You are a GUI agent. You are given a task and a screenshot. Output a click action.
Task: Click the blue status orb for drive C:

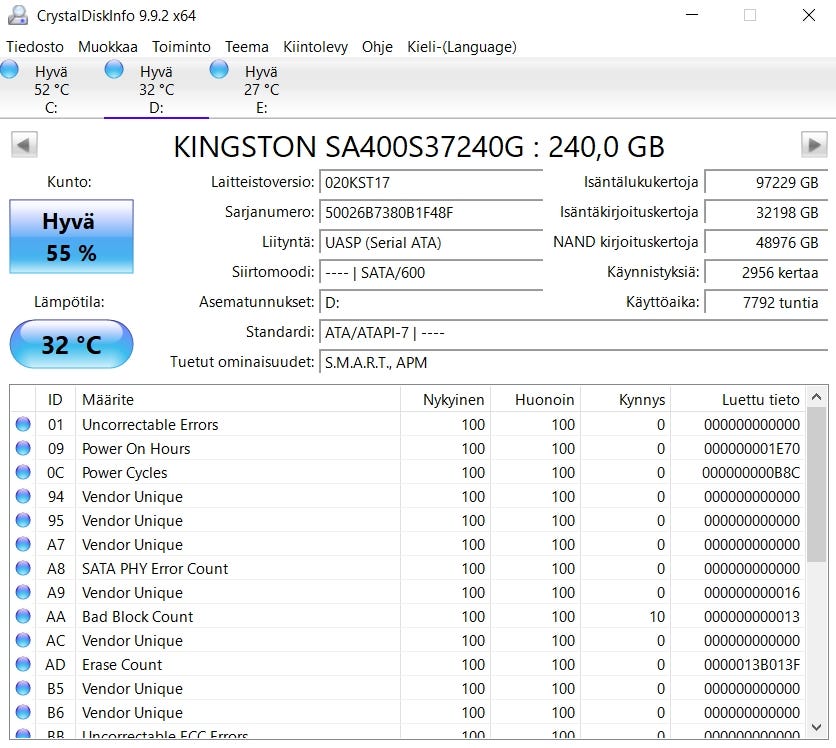(x=10, y=69)
